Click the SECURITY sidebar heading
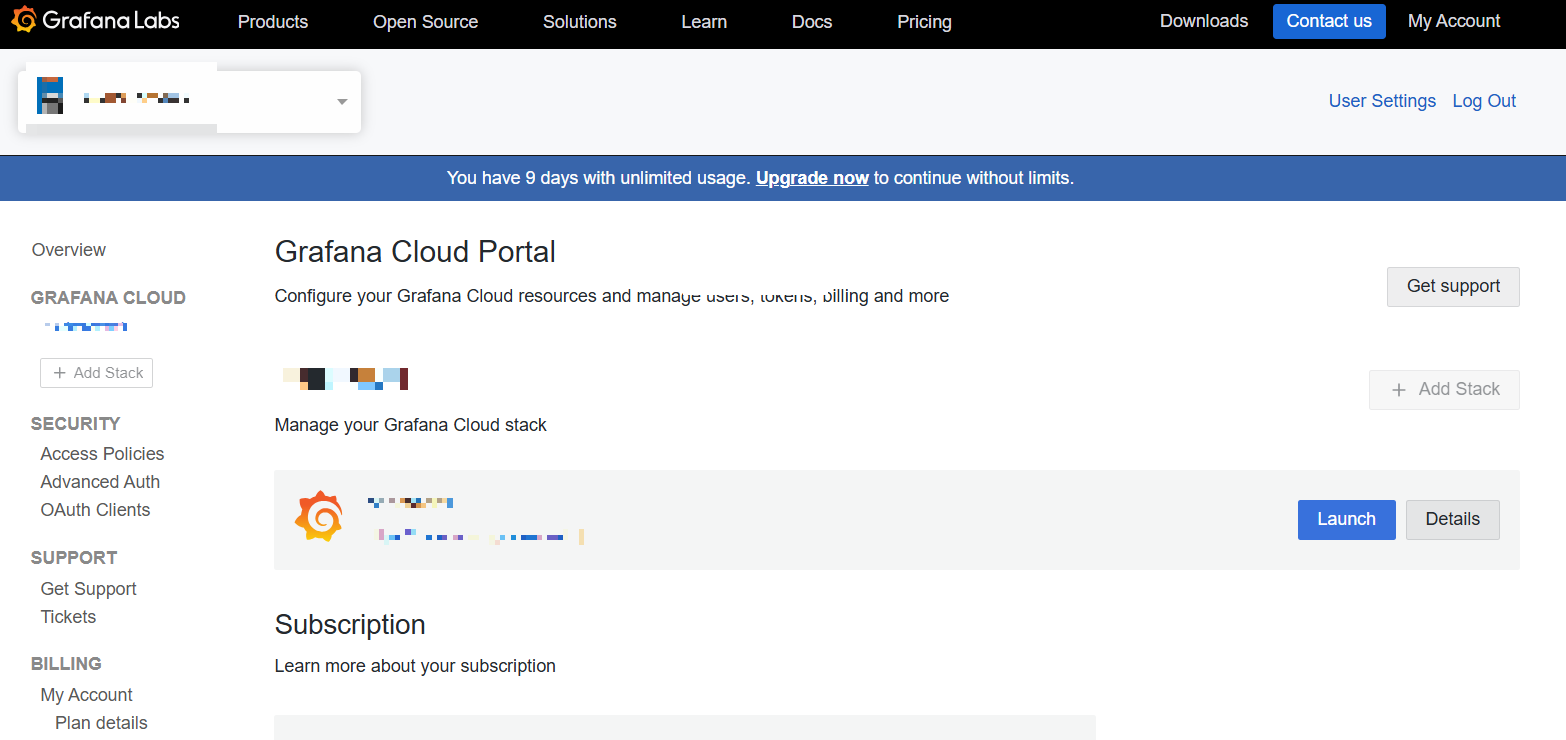 (75, 424)
